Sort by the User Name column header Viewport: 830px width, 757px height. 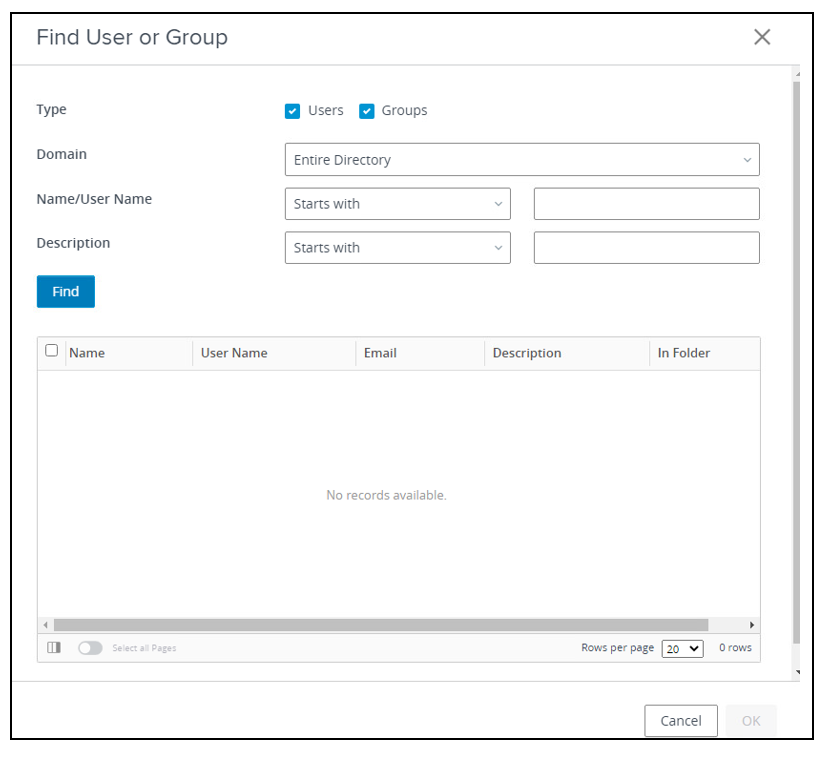pos(234,353)
